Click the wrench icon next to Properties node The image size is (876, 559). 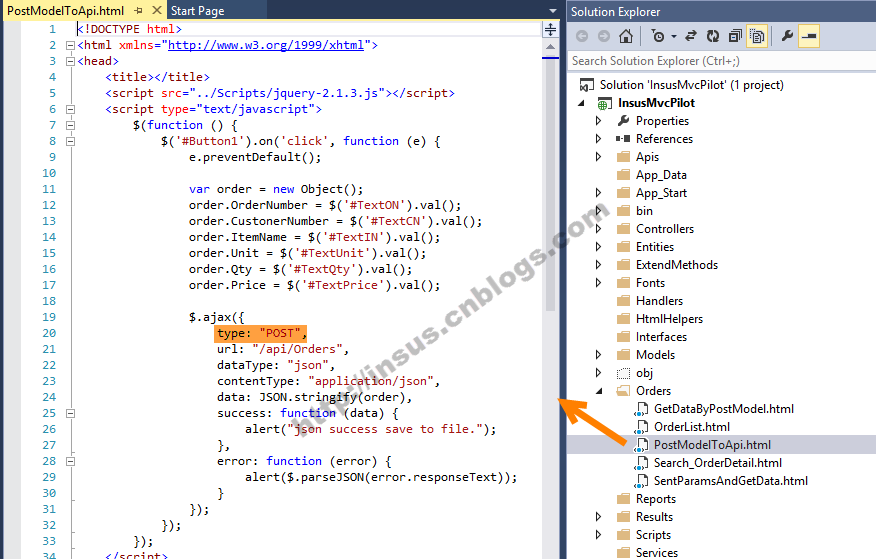(623, 121)
